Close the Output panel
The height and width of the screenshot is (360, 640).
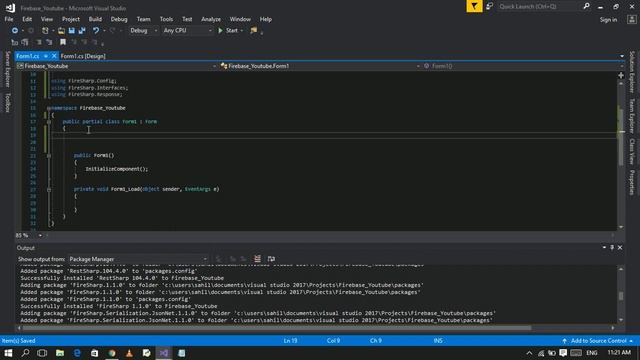[x=620, y=248]
